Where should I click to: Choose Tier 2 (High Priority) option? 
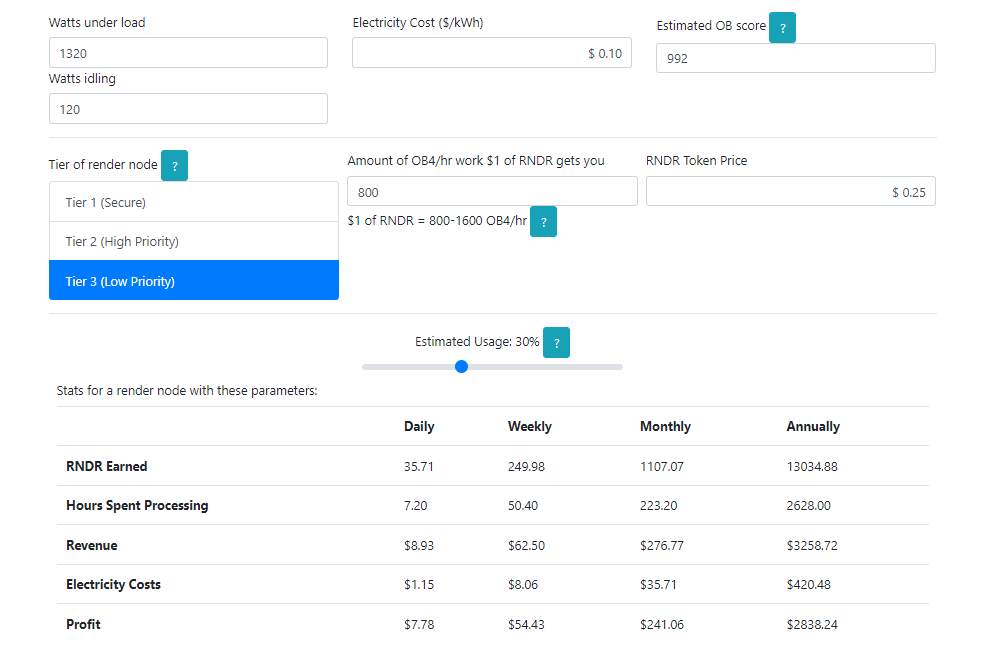tap(194, 241)
